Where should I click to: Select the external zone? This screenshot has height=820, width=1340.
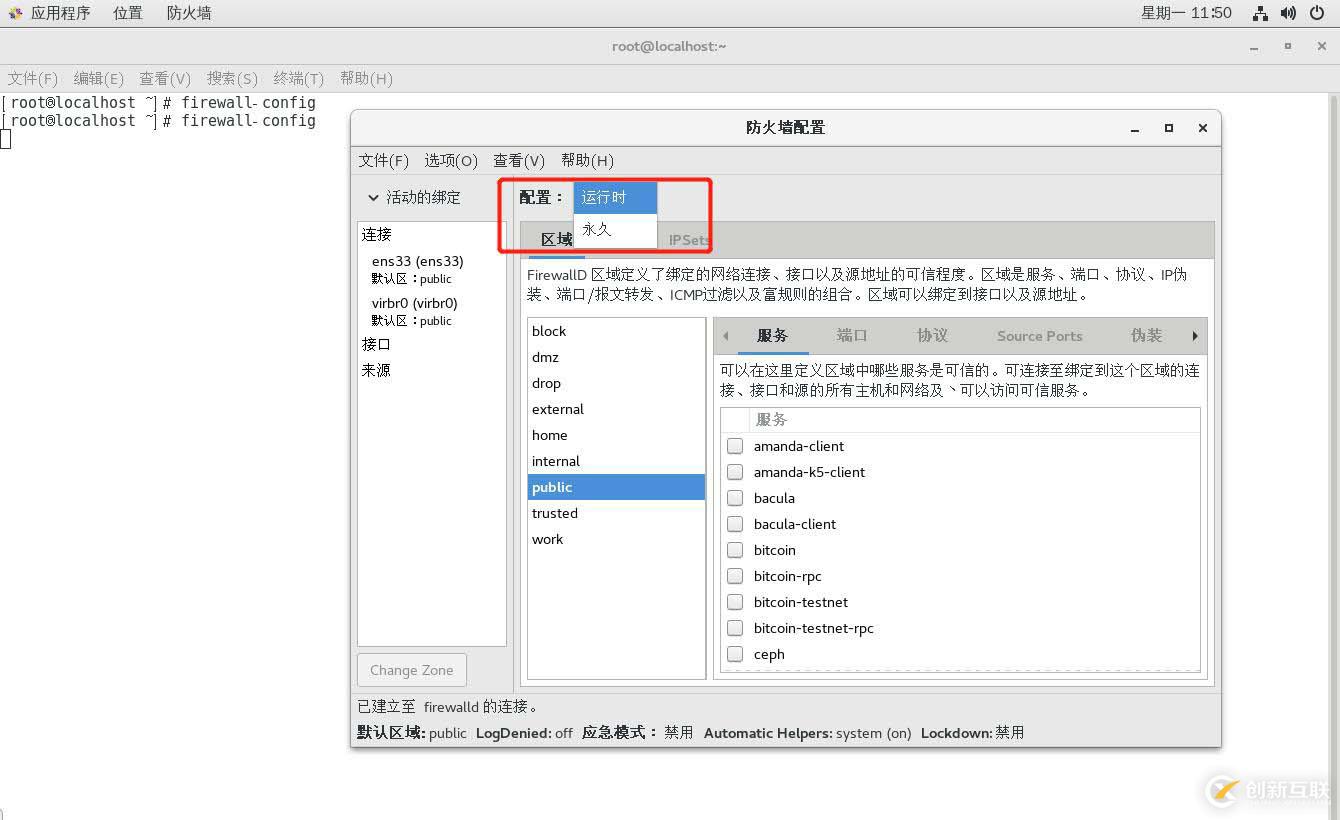[x=616, y=409]
